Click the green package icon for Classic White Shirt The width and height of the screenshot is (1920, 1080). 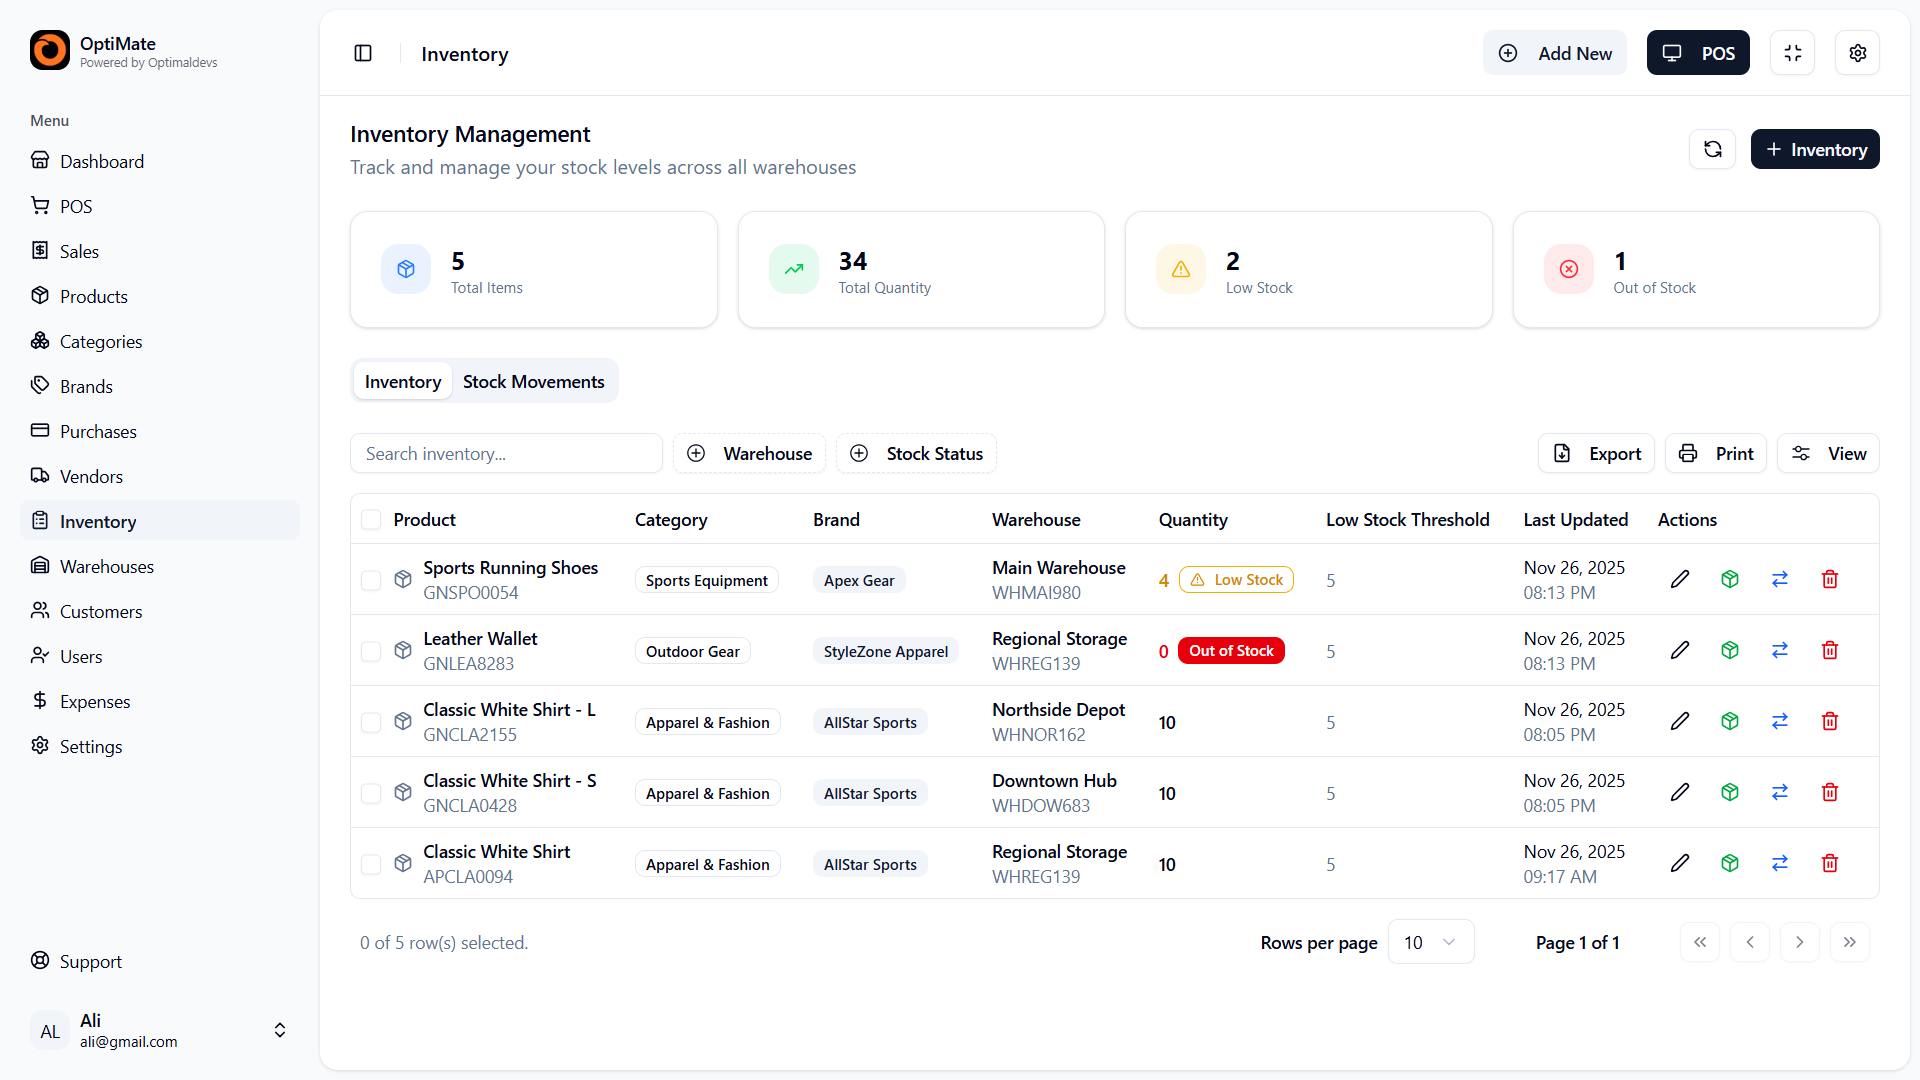point(1730,863)
